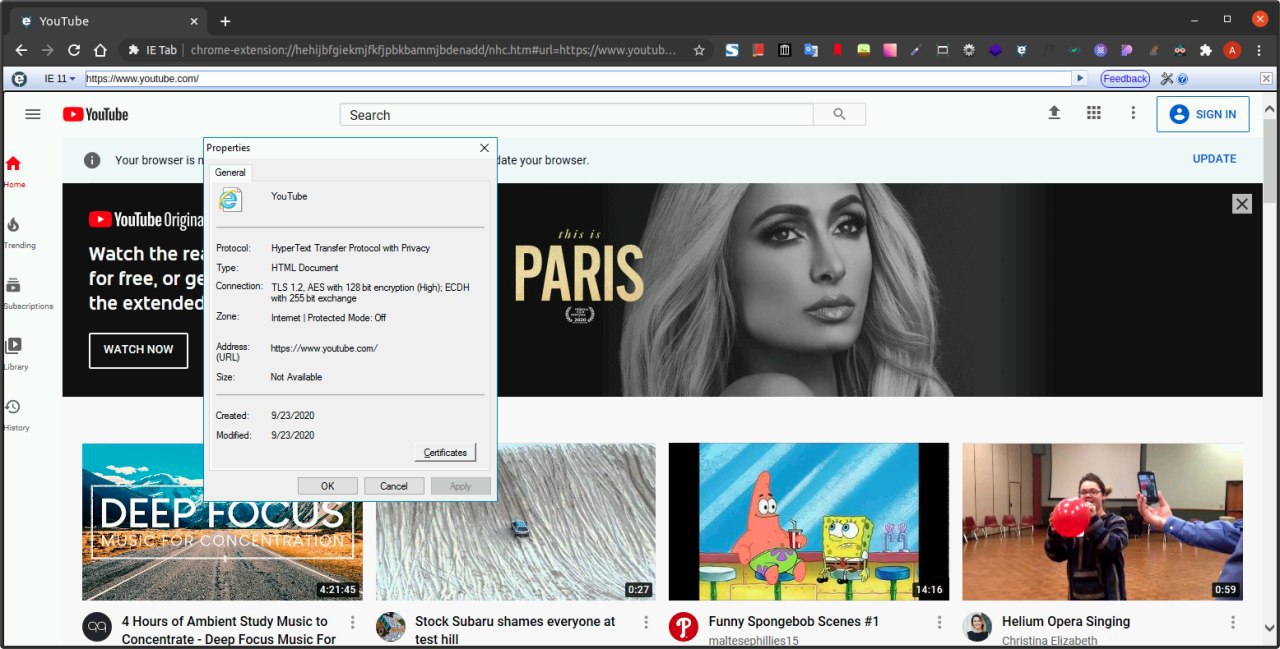The image size is (1280, 649).
Task: Click the YouTube search magnifier button
Action: pos(838,115)
